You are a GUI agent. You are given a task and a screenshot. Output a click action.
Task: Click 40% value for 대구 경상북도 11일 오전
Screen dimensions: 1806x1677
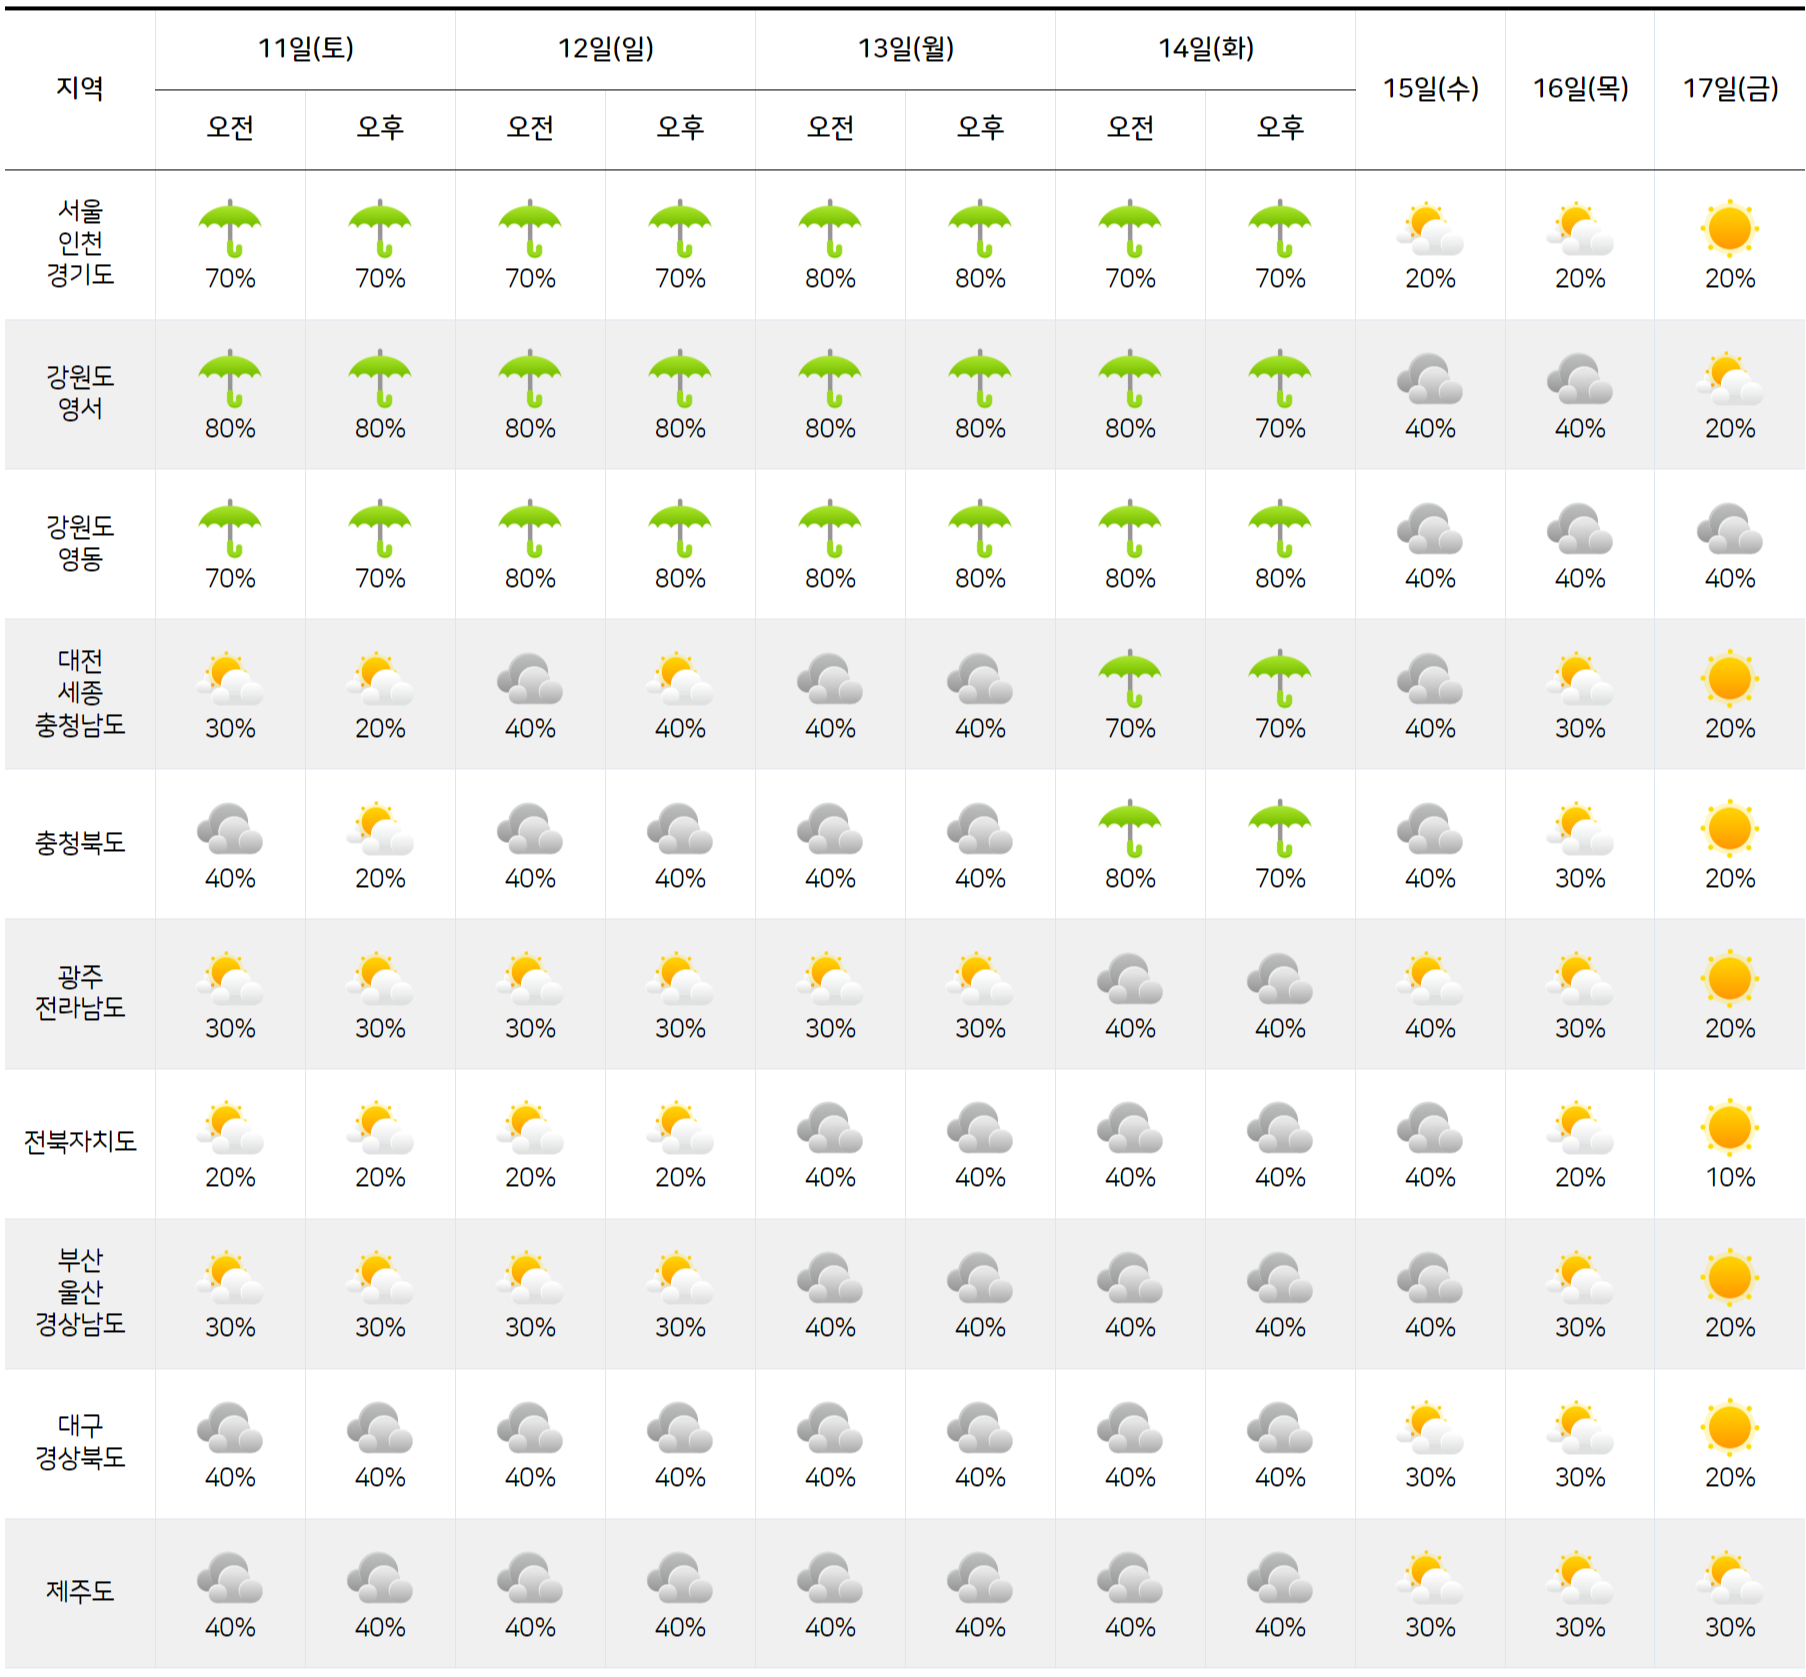point(230,1477)
